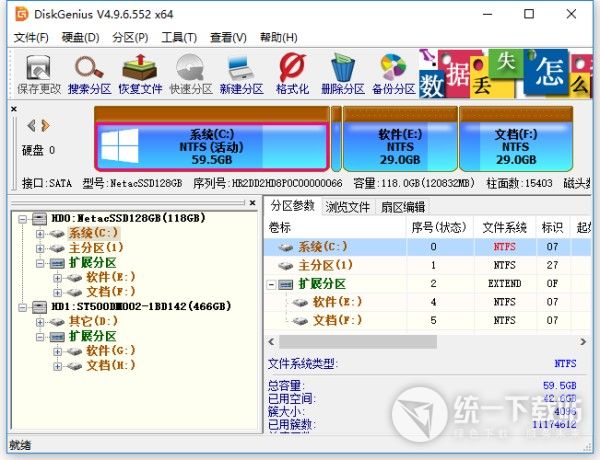Open the Search Partition (搜索分区) tool
Viewport: 600px width, 460px height.
pyautogui.click(x=89, y=75)
